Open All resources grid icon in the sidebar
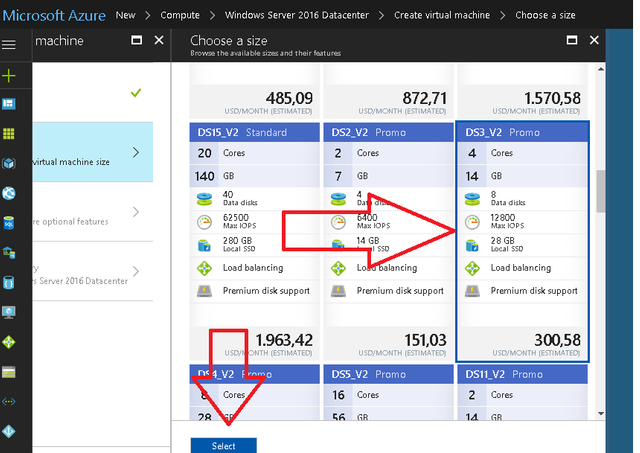This screenshot has width=640, height=453. coord(9,133)
